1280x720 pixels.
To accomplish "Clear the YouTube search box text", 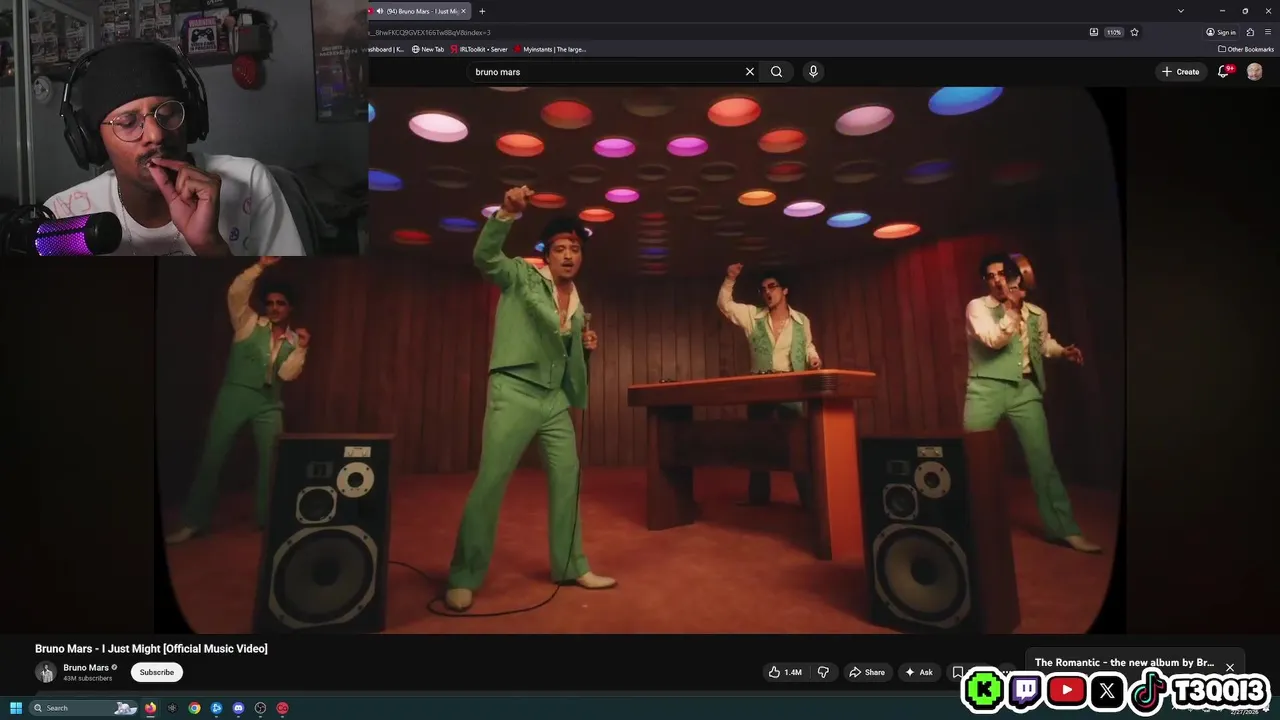I will click(750, 72).
